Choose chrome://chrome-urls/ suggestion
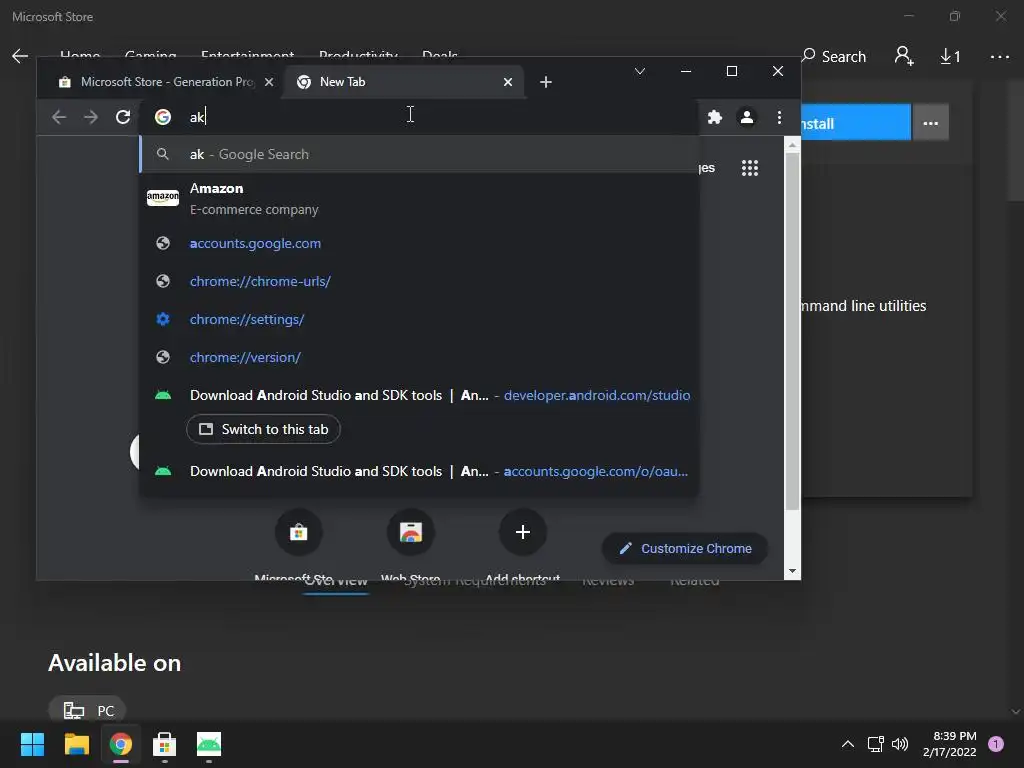The height and width of the screenshot is (768, 1024). [419, 281]
